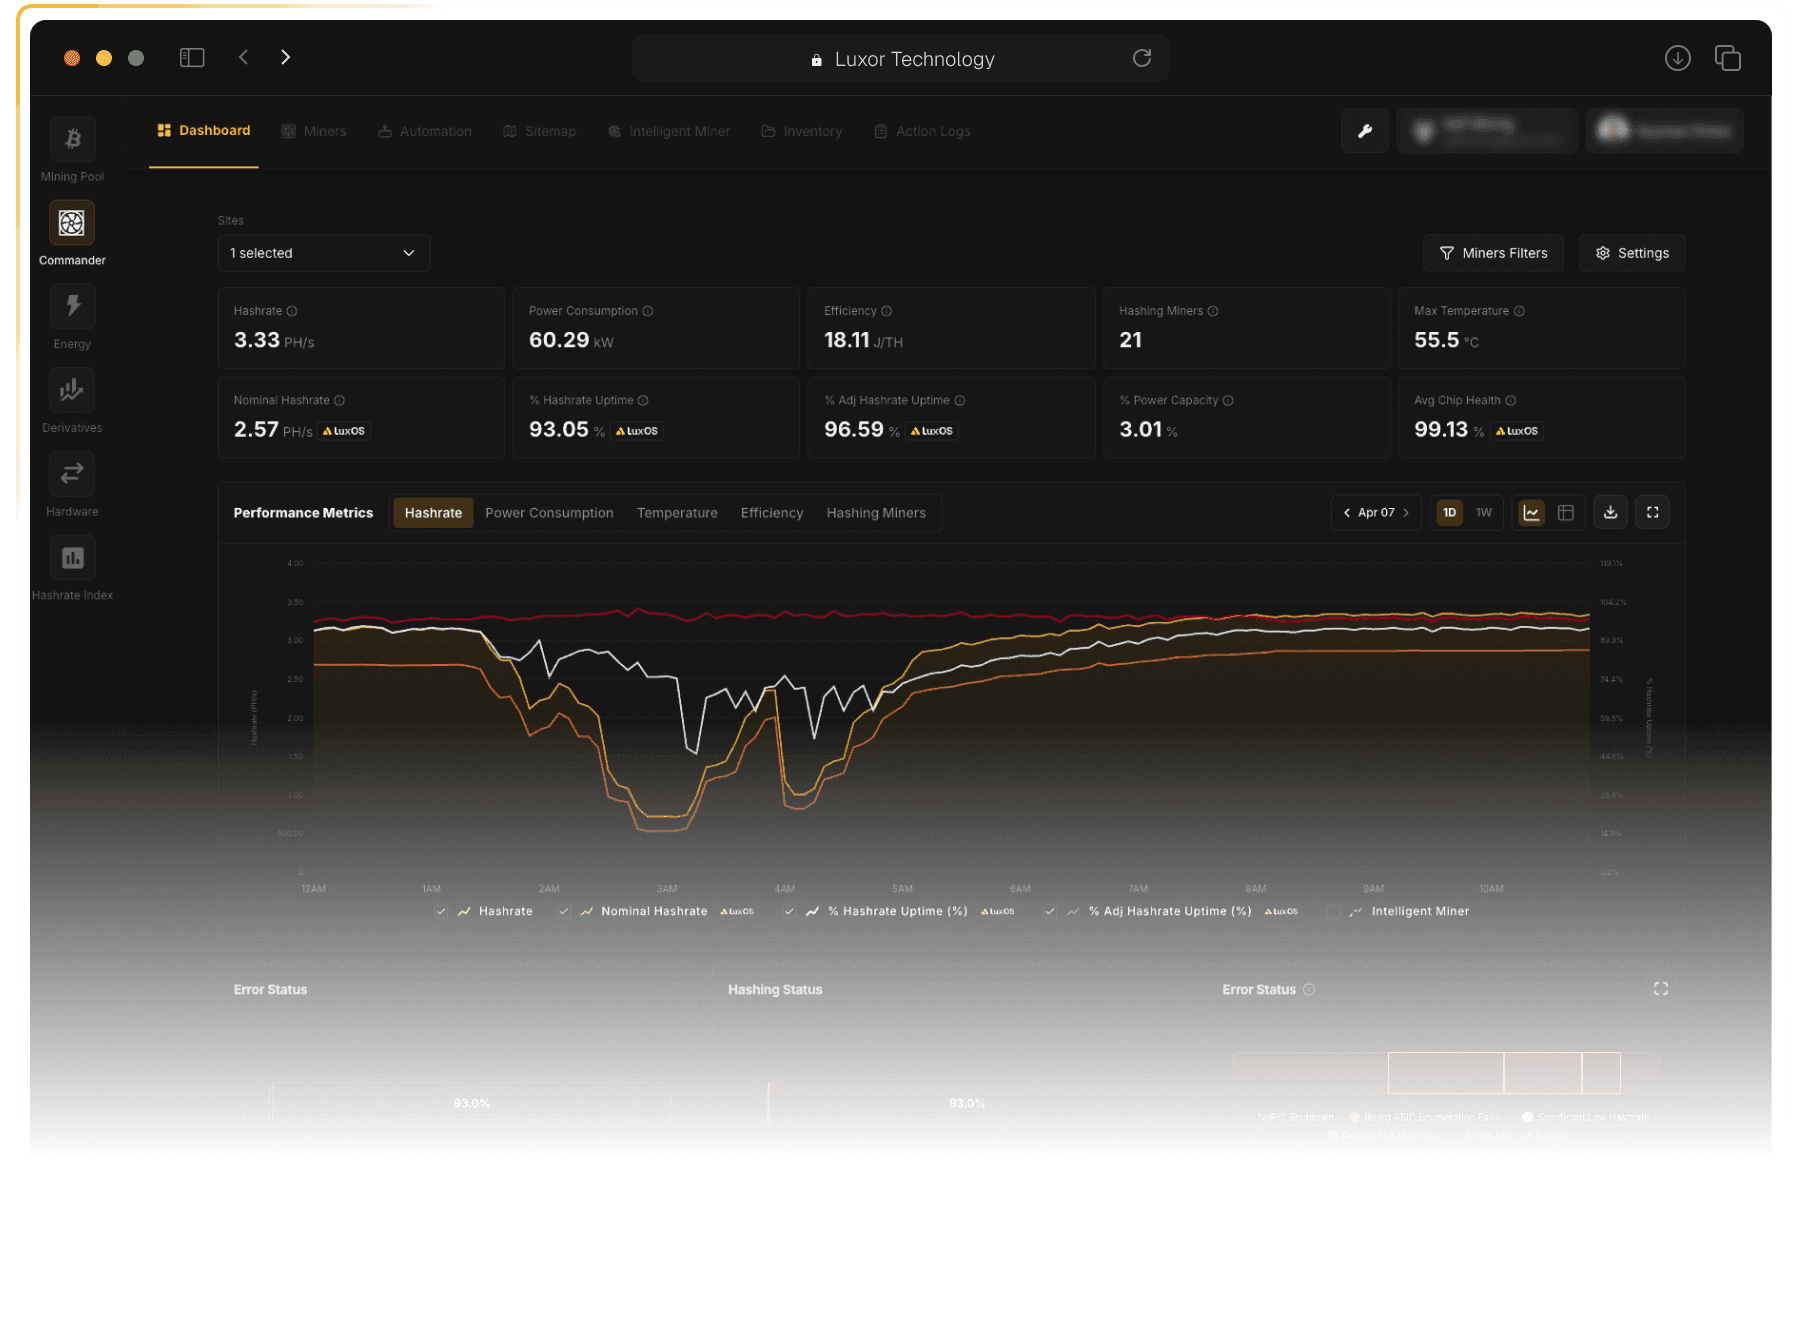Click the Hashrate info icon
1806x1320 pixels.
pyautogui.click(x=292, y=311)
